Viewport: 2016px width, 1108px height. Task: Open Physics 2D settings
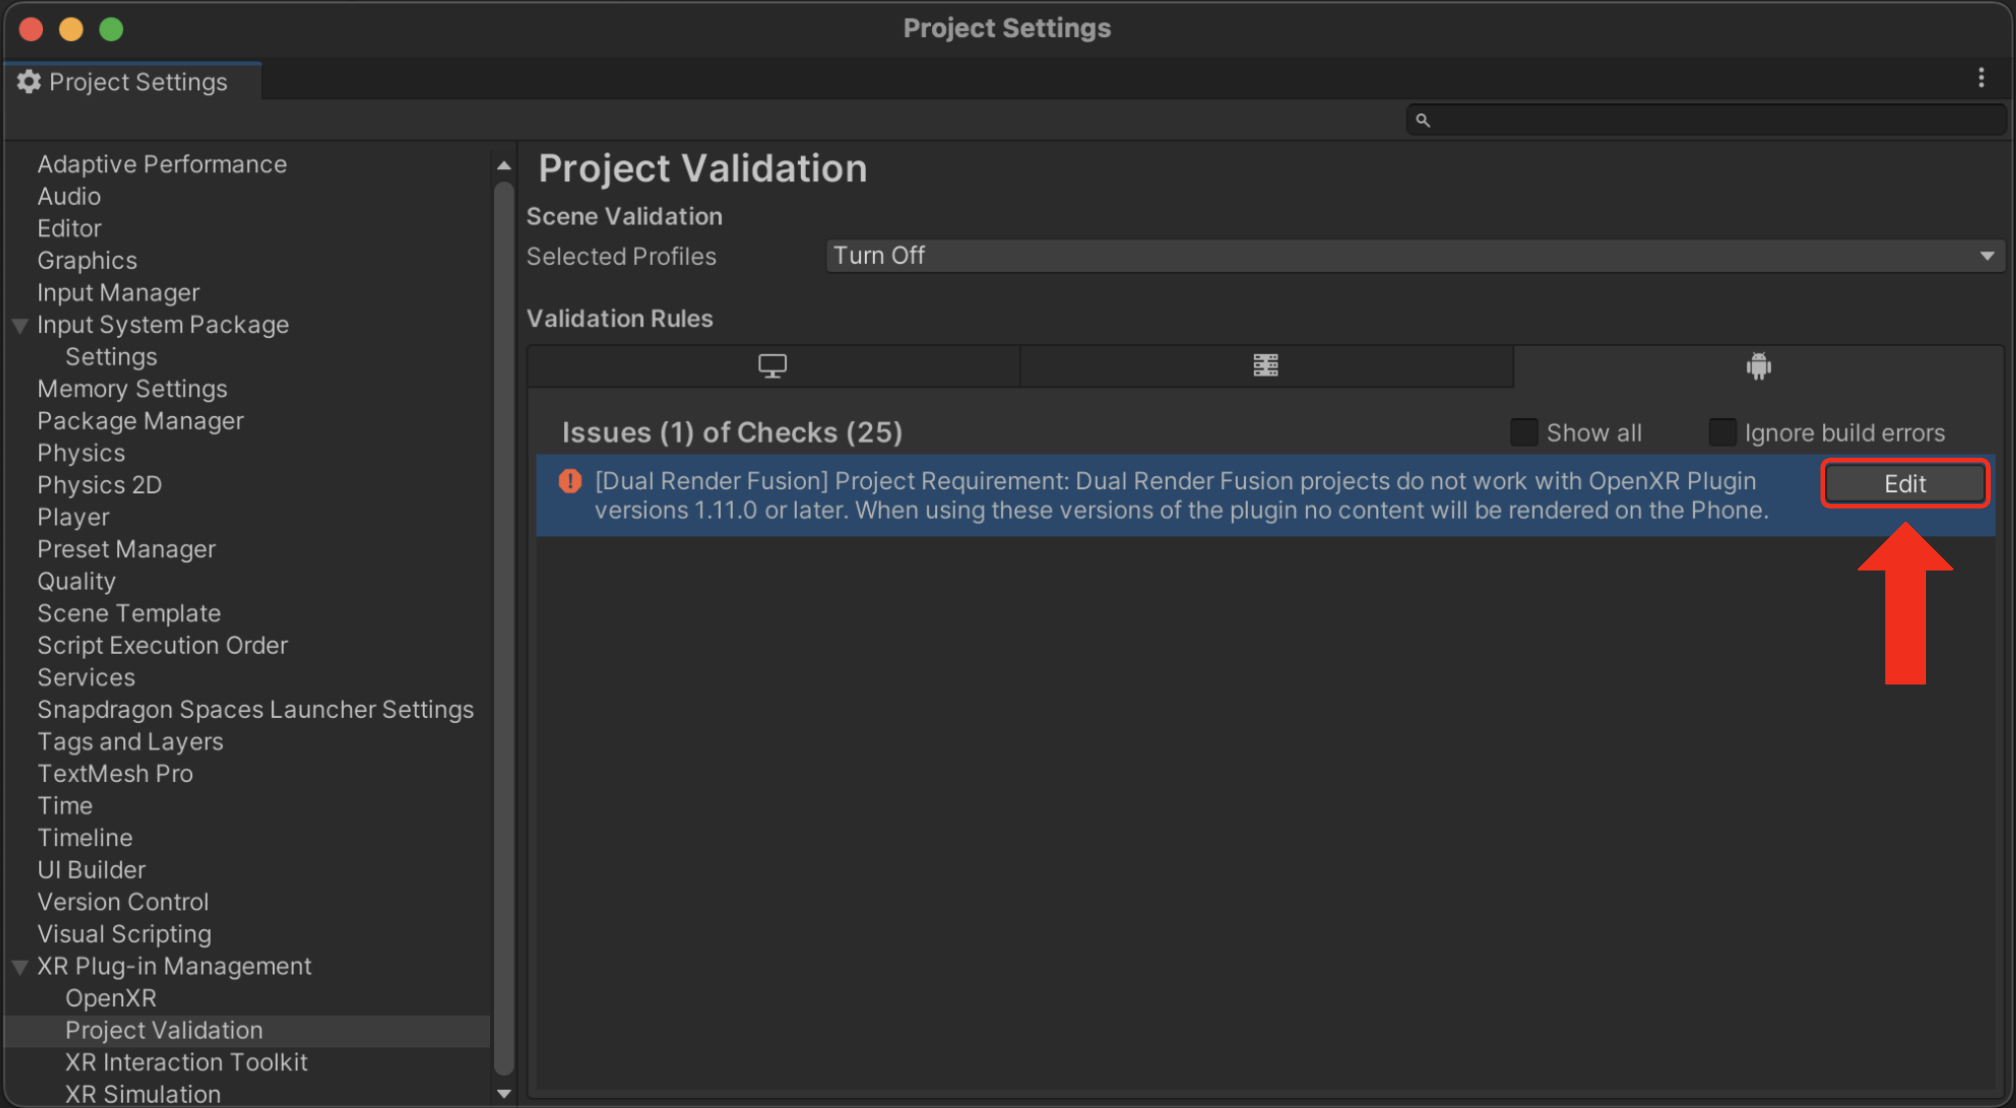click(99, 484)
